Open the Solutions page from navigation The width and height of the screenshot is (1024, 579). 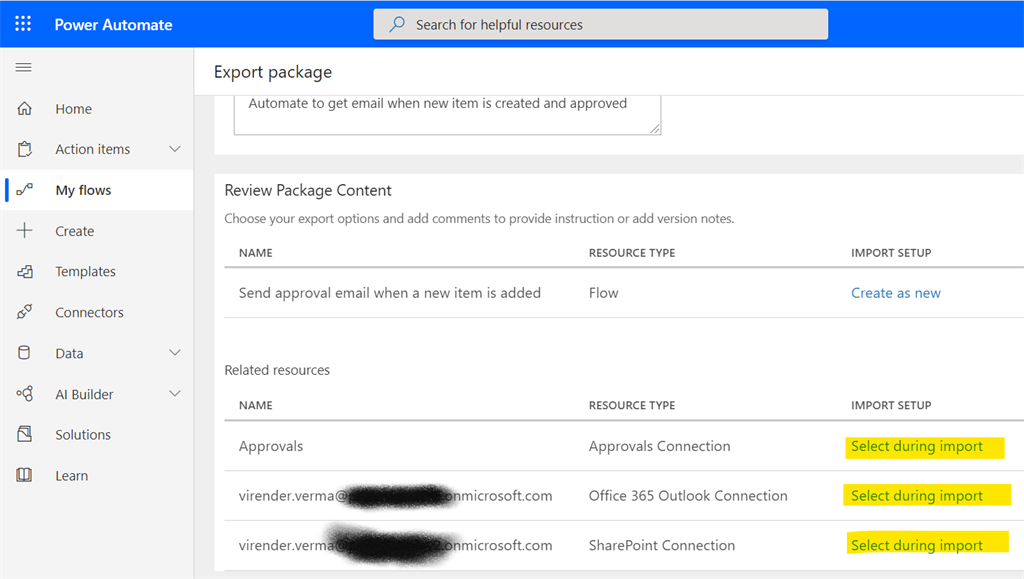80,434
